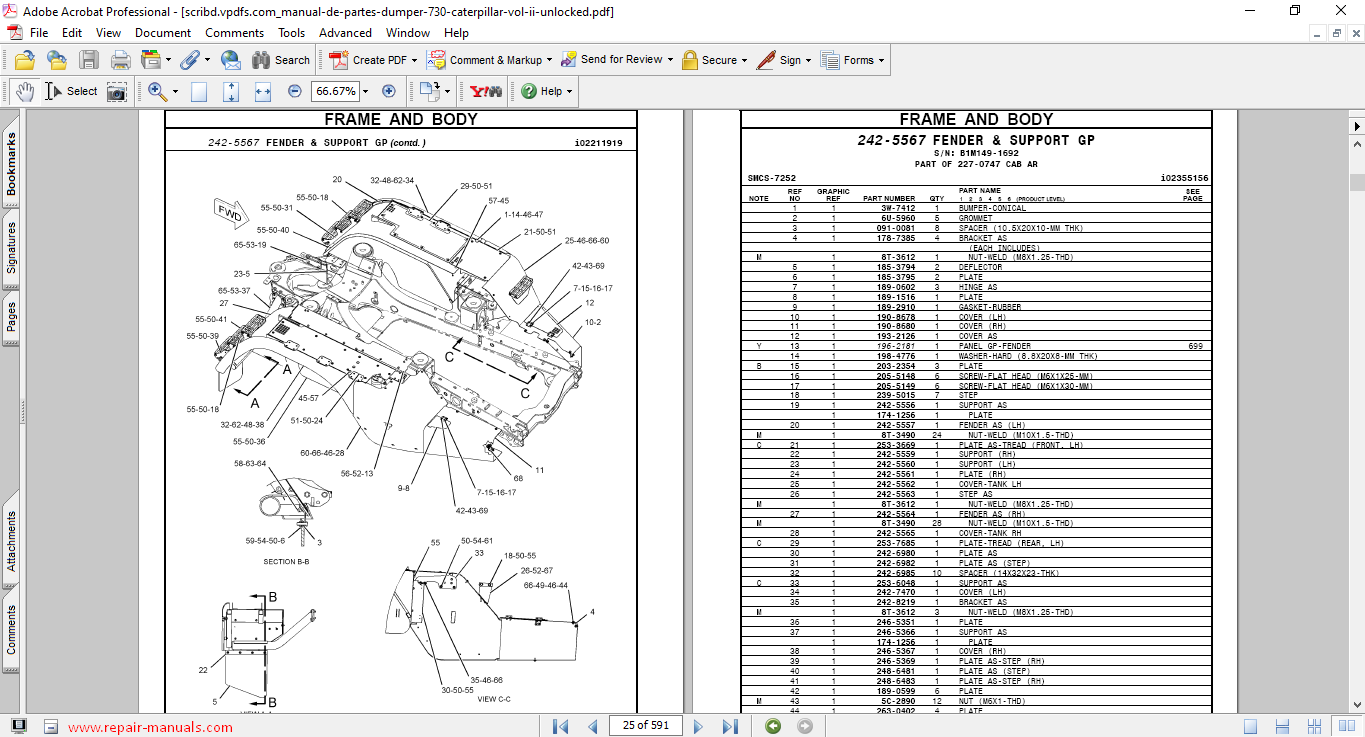Image resolution: width=1365 pixels, height=737 pixels.
Task: Expand the Comment & Markup dropdown
Action: [550, 60]
